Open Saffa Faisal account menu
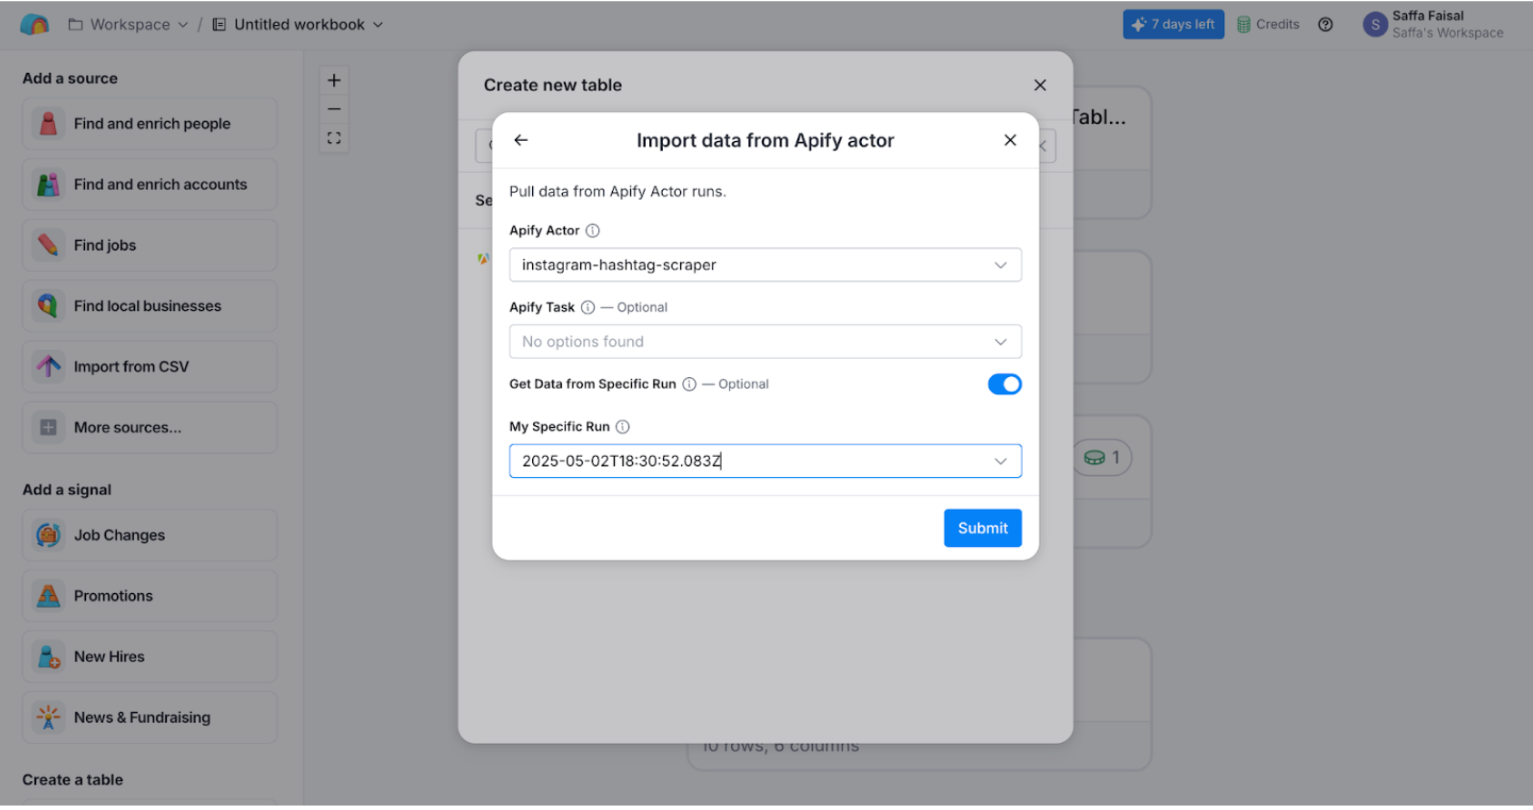The image size is (1533, 810). click(x=1433, y=25)
